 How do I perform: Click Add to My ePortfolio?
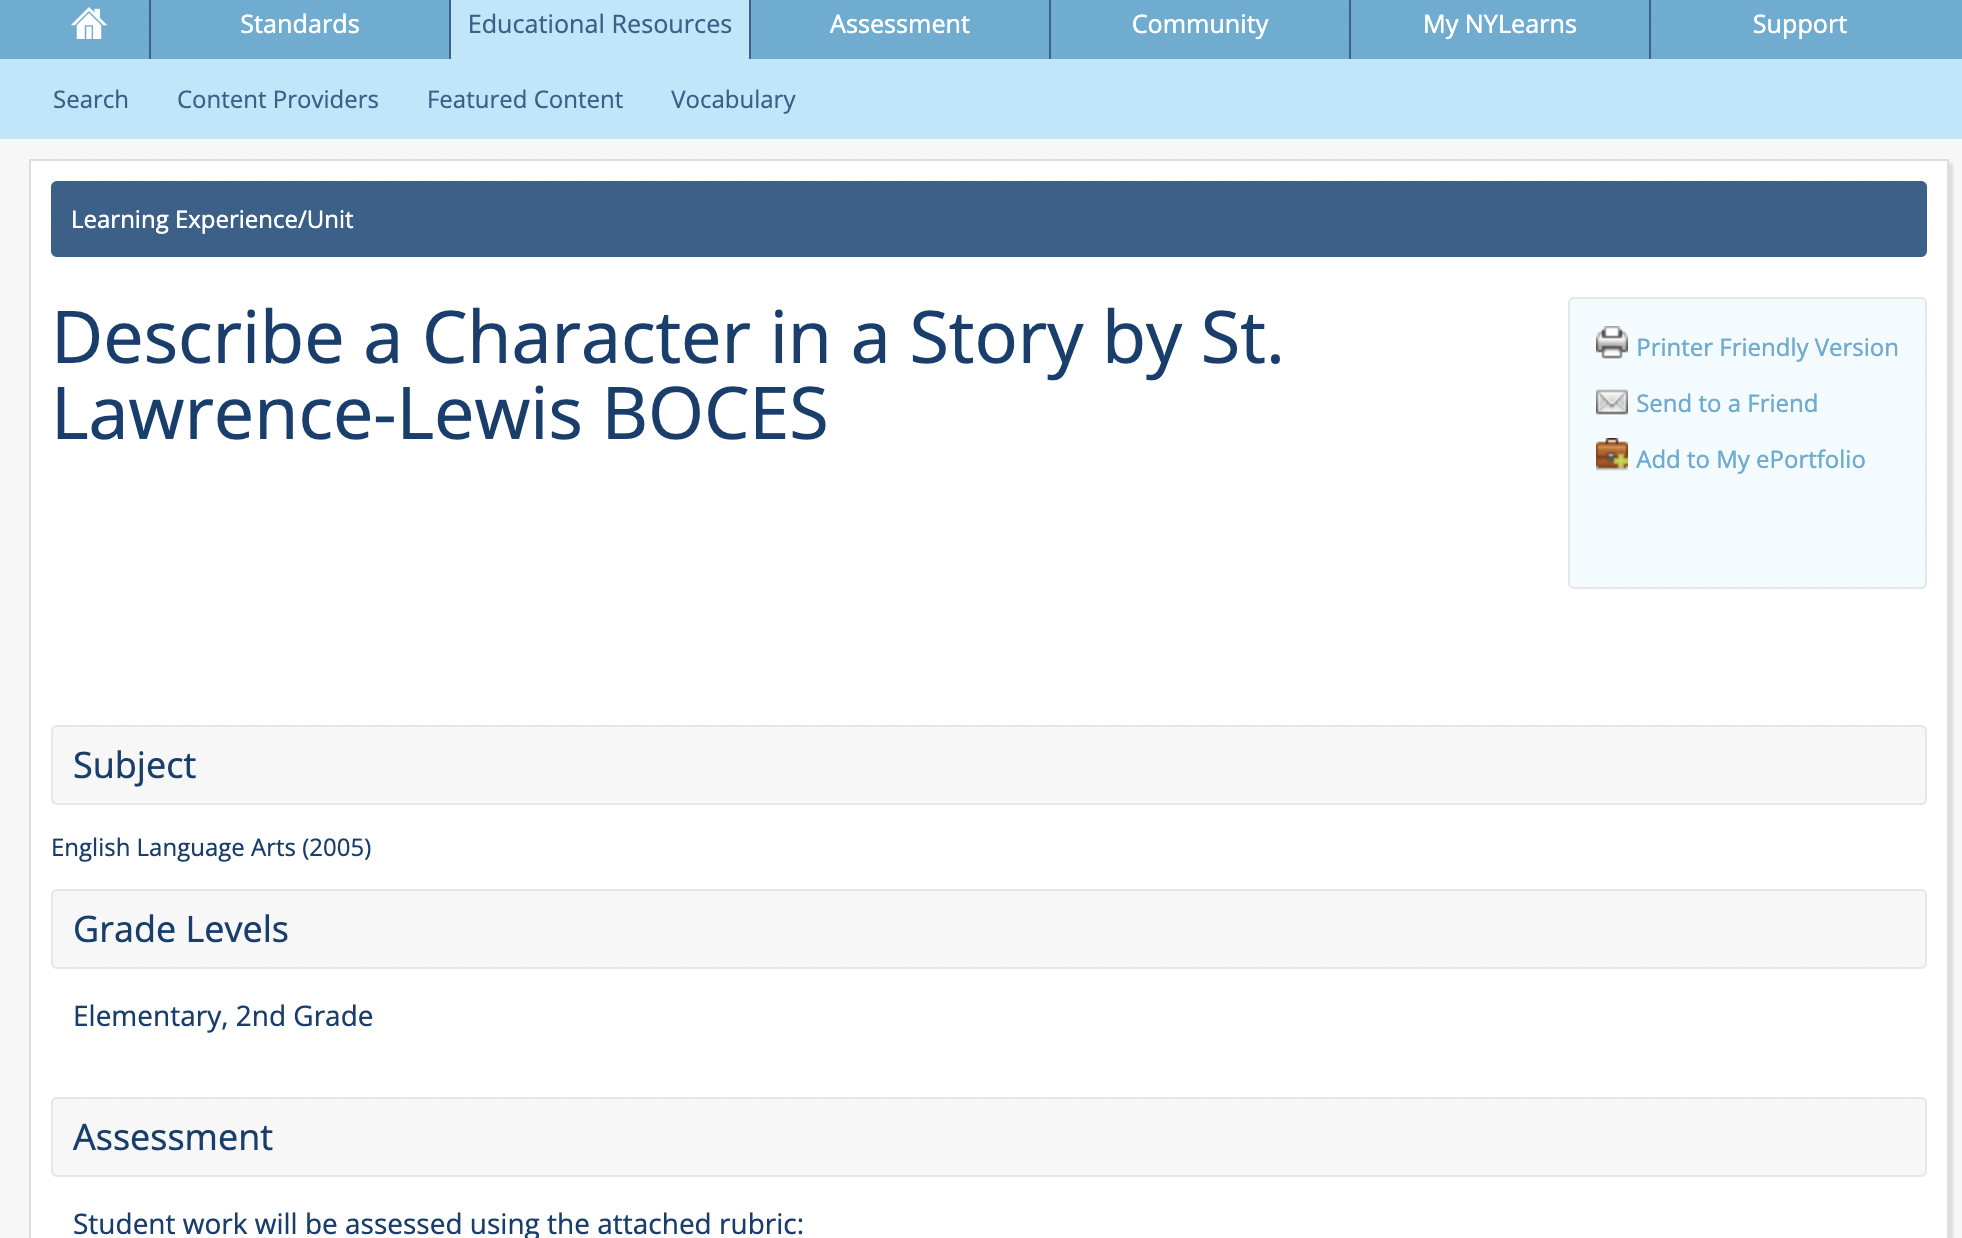[1750, 458]
